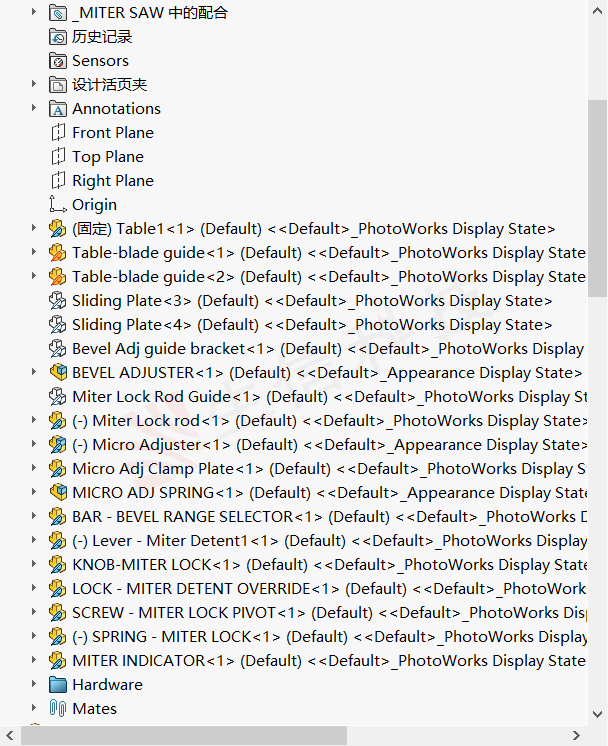Expand the Hardware folder
This screenshot has width=608, height=746.
[x=33, y=683]
